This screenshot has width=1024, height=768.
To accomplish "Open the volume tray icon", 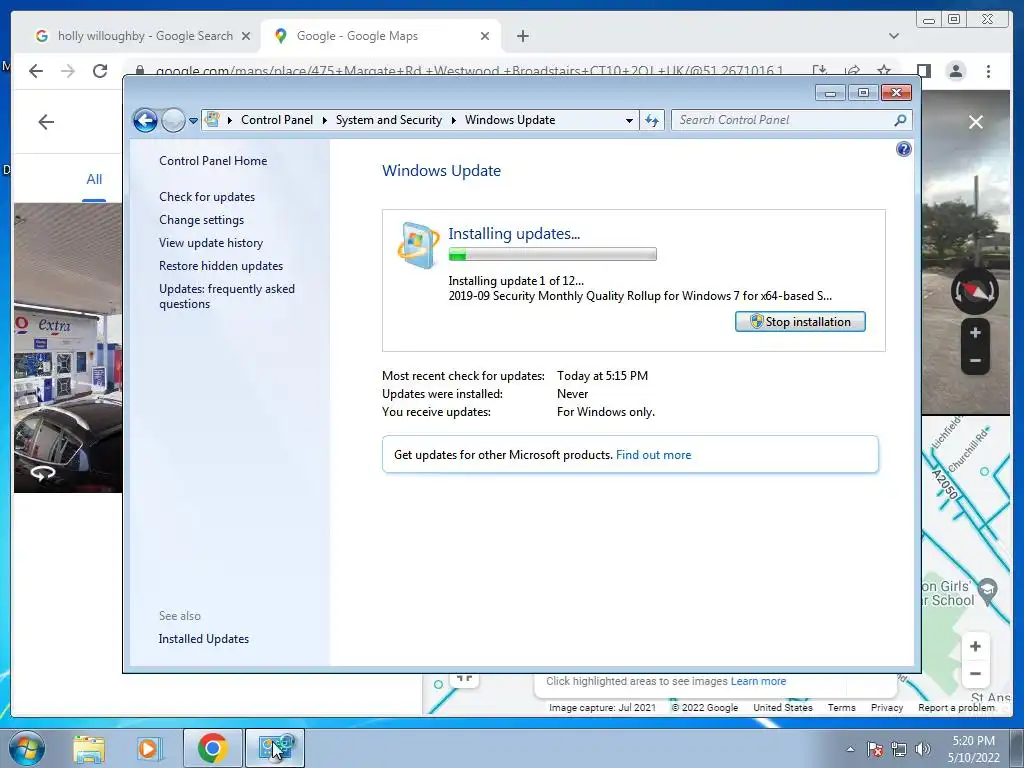I will [923, 749].
